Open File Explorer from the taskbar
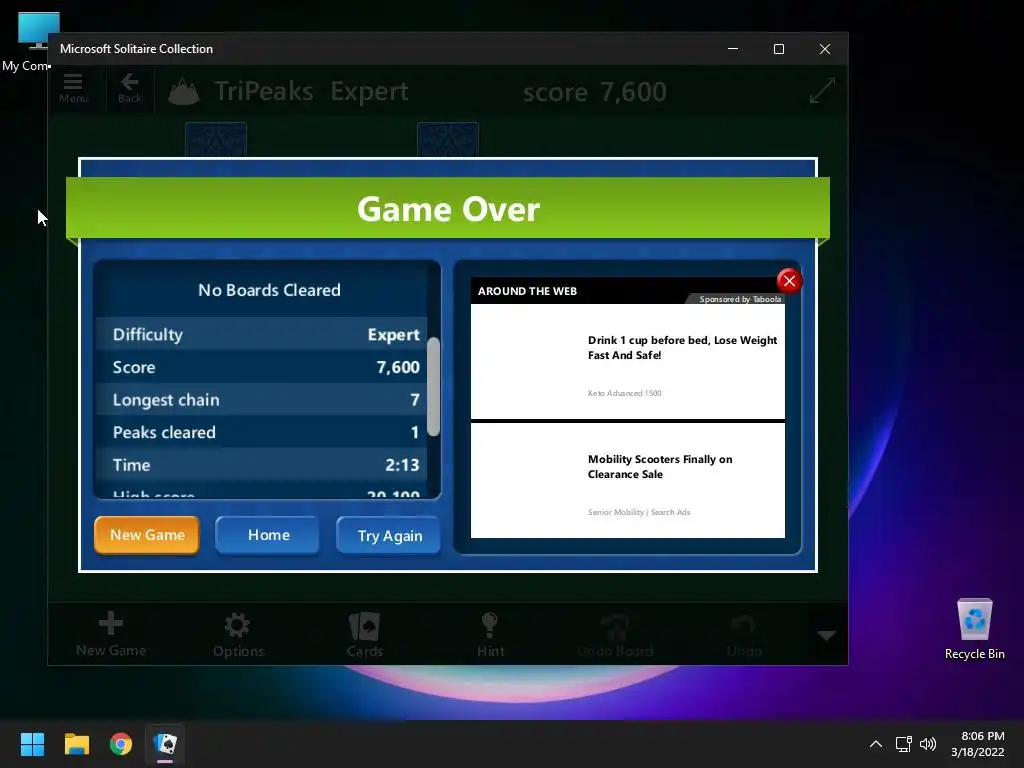Viewport: 1024px width, 768px height. click(76, 744)
